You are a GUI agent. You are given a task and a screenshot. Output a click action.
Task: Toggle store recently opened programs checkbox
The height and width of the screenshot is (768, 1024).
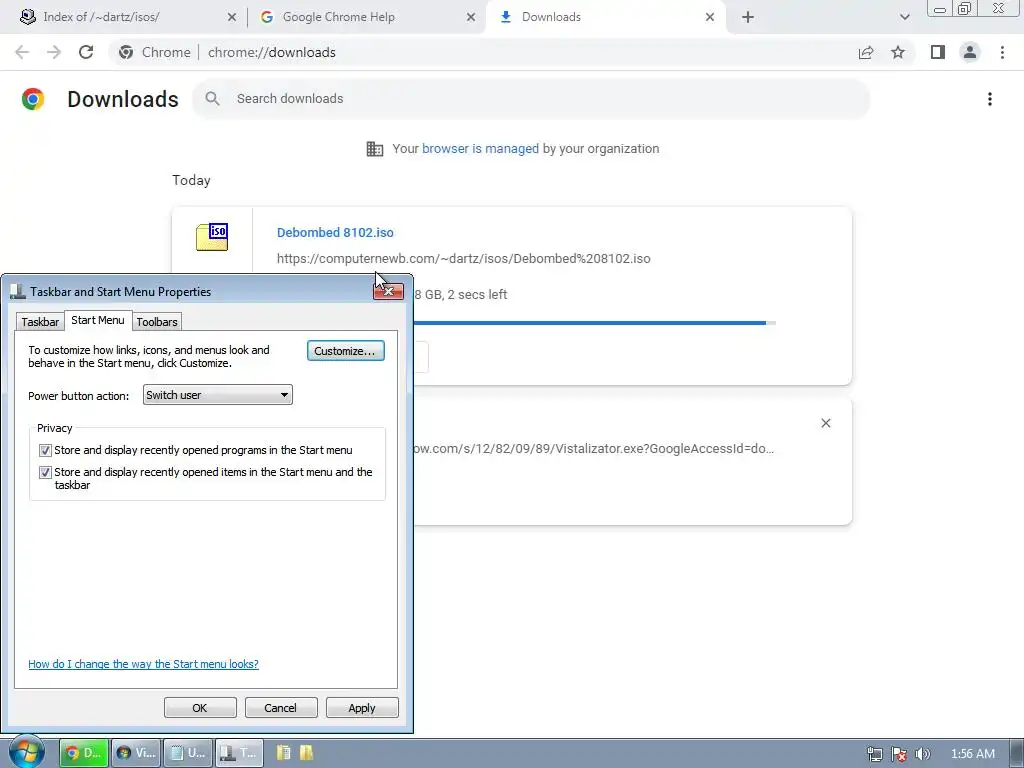tap(45, 450)
